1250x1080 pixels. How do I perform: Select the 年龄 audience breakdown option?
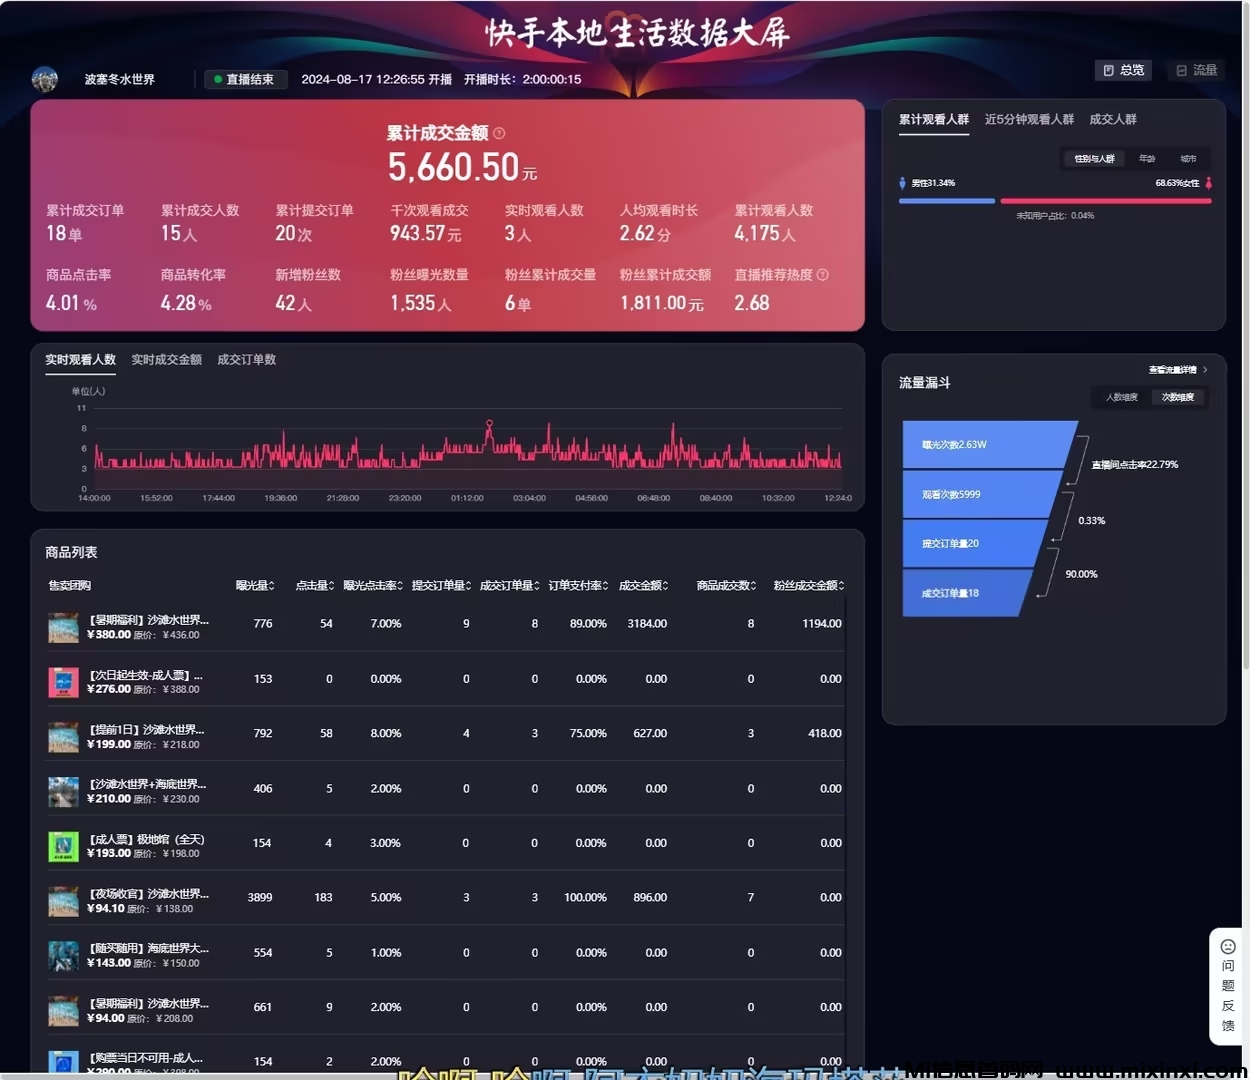pos(1147,159)
